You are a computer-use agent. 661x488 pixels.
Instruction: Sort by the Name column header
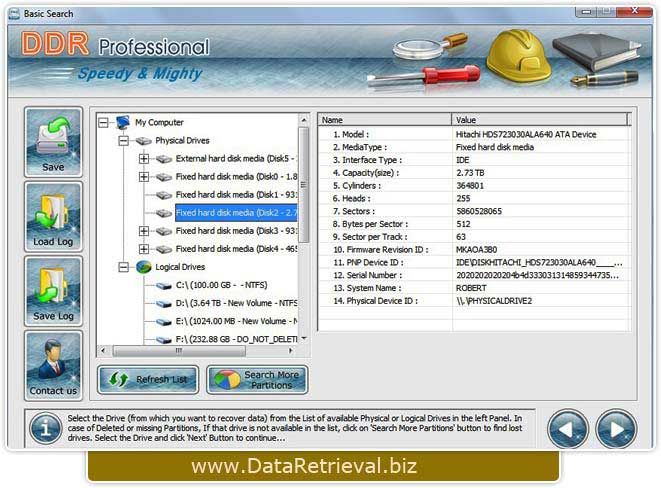384,120
